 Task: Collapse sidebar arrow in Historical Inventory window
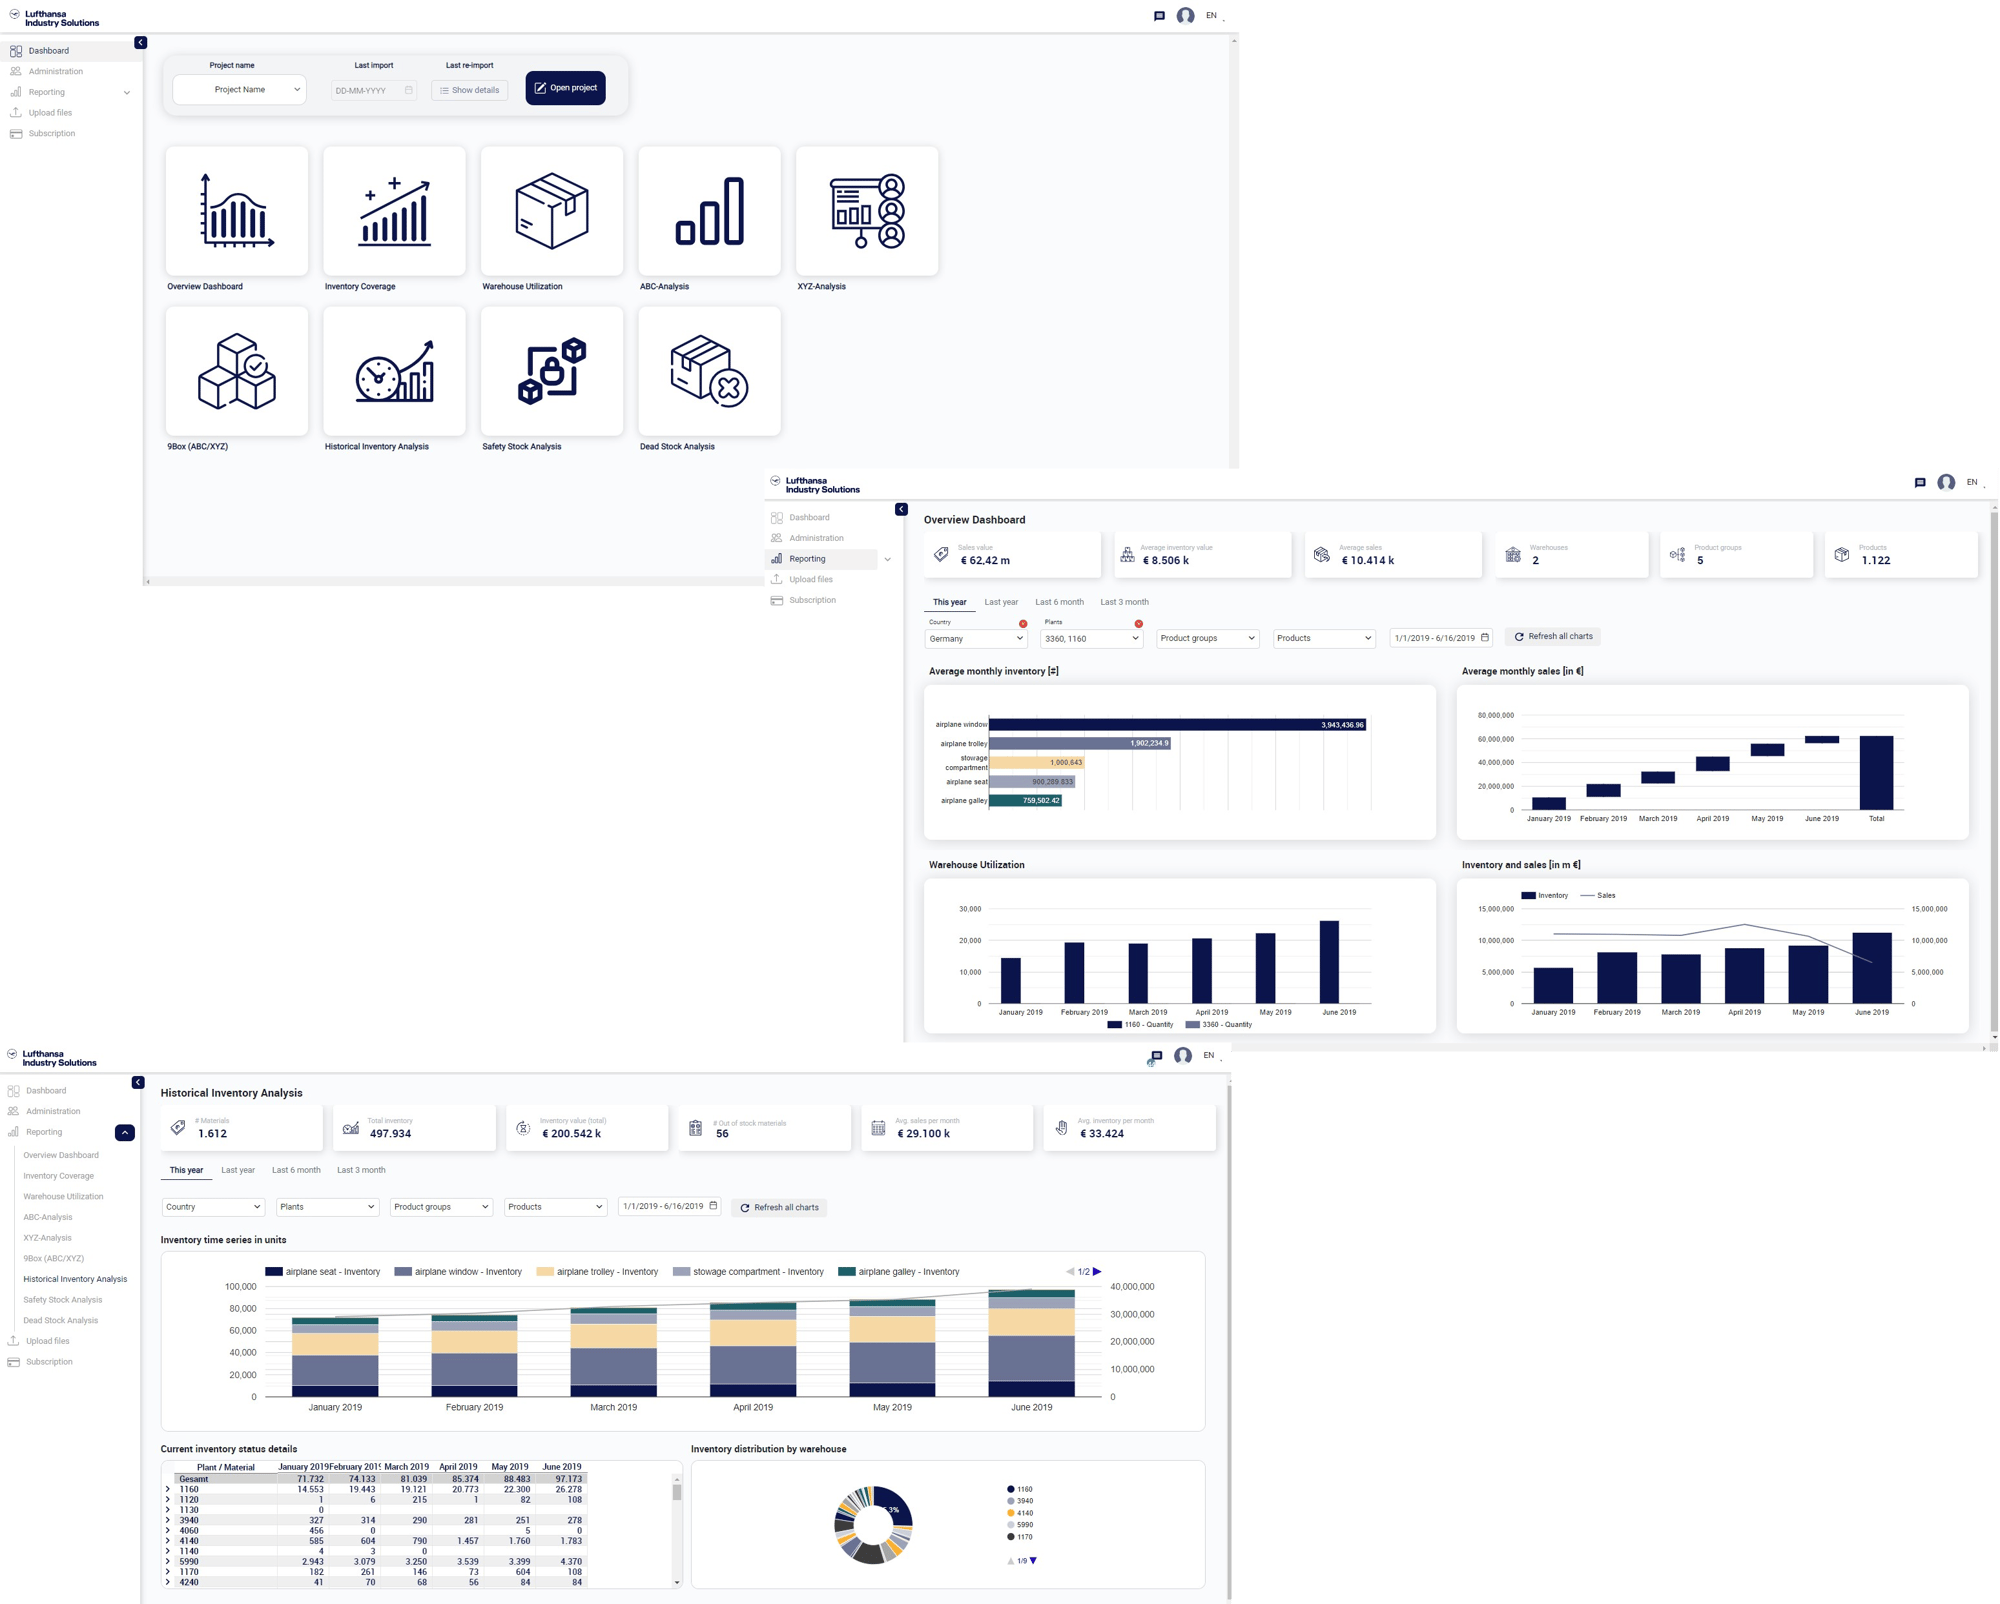138,1083
